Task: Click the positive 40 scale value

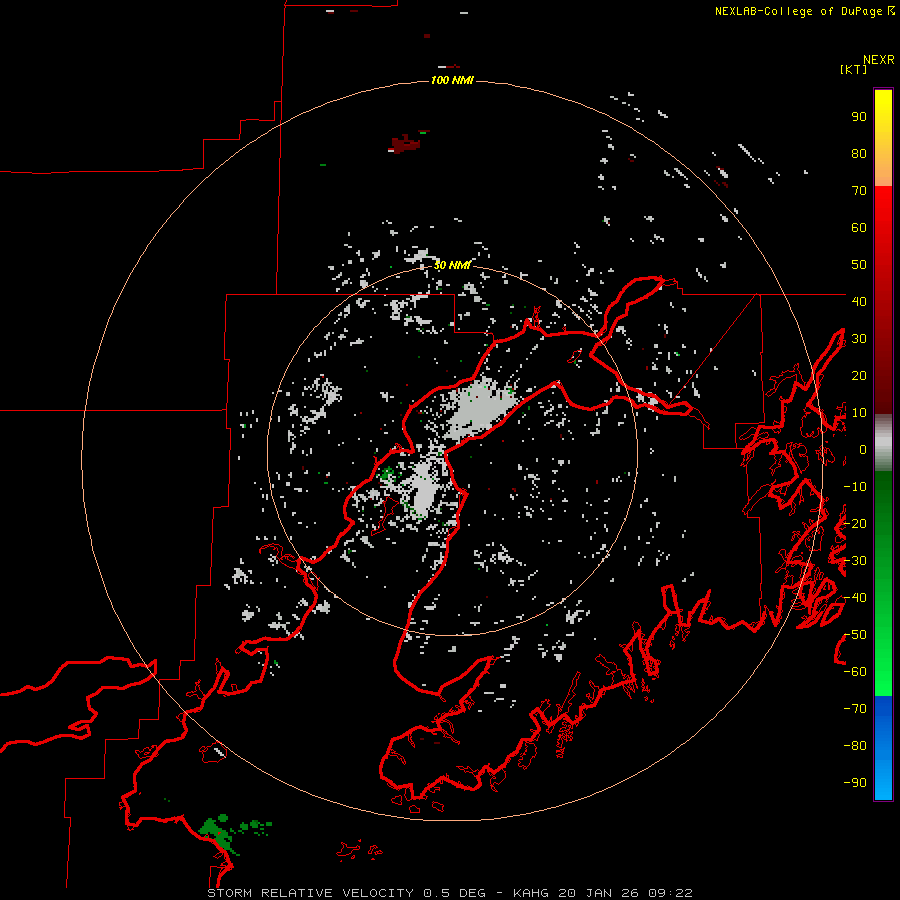Action: (x=859, y=301)
